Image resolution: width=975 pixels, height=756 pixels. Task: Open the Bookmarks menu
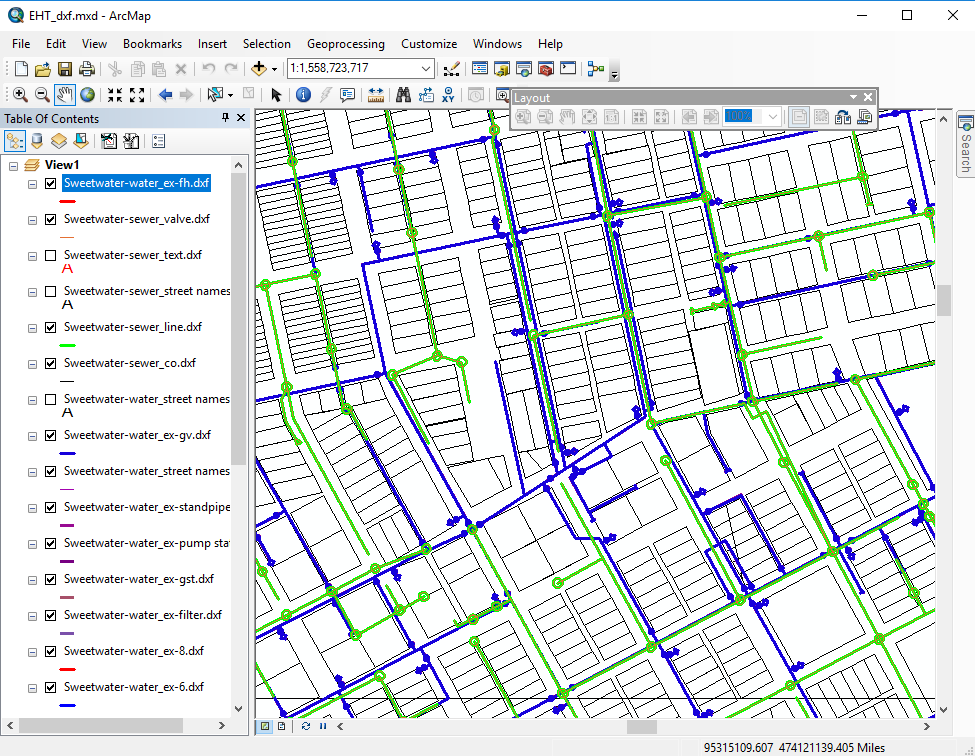click(x=152, y=44)
